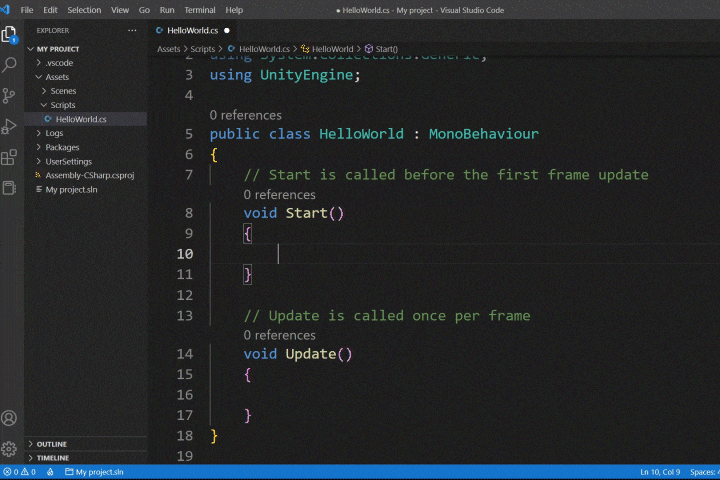Open the Accounts menu icon
The width and height of the screenshot is (720, 480).
click(9, 418)
